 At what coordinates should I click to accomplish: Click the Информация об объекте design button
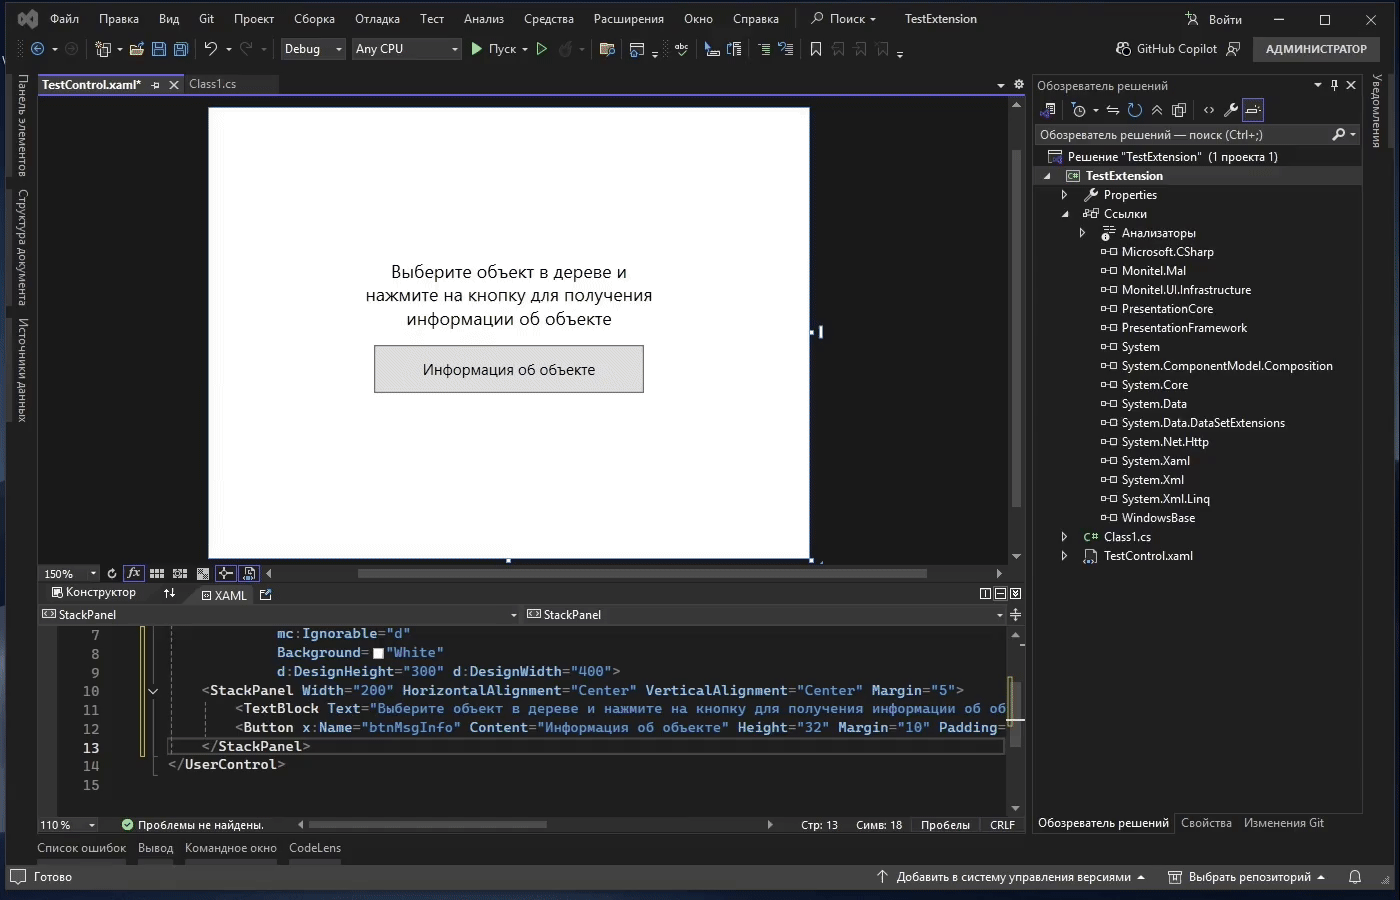[509, 369]
